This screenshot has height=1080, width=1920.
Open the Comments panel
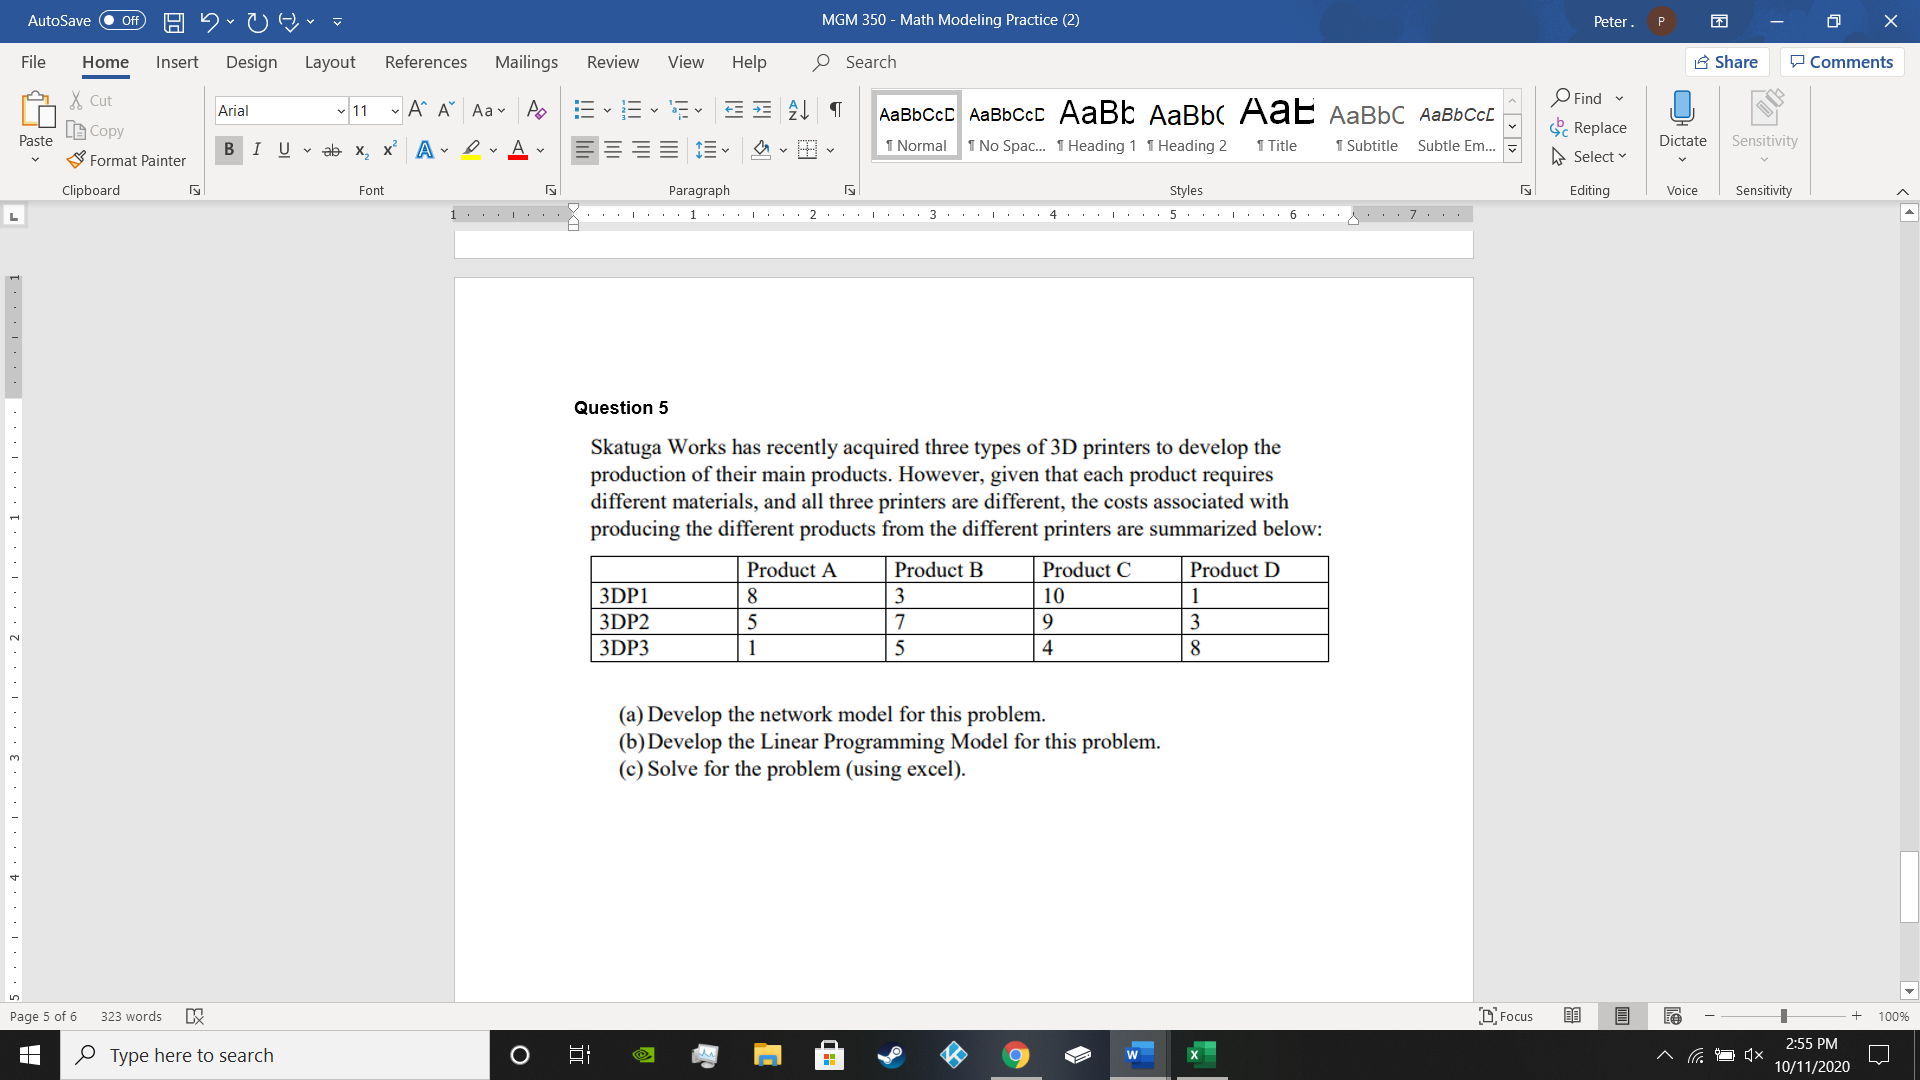[x=1841, y=62]
